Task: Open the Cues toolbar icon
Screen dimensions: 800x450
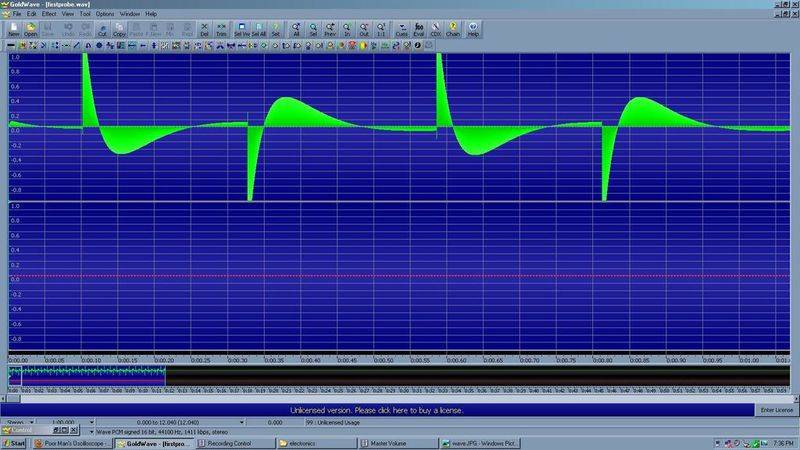Action: click(x=402, y=30)
